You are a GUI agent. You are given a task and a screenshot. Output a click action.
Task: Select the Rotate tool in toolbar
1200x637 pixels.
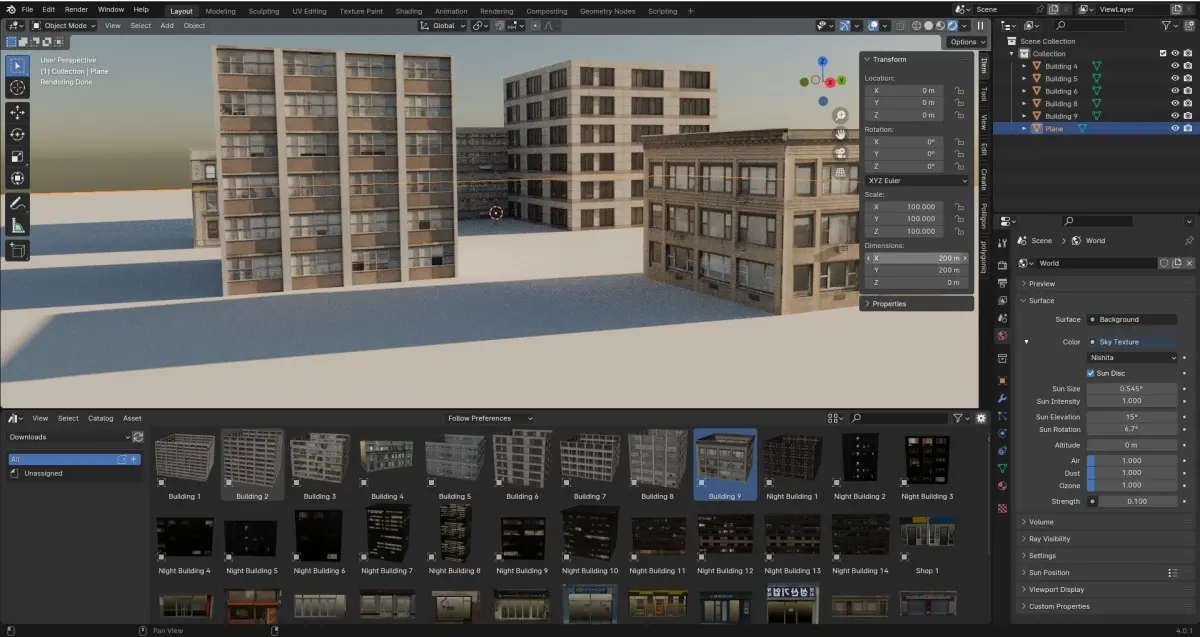[x=17, y=134]
